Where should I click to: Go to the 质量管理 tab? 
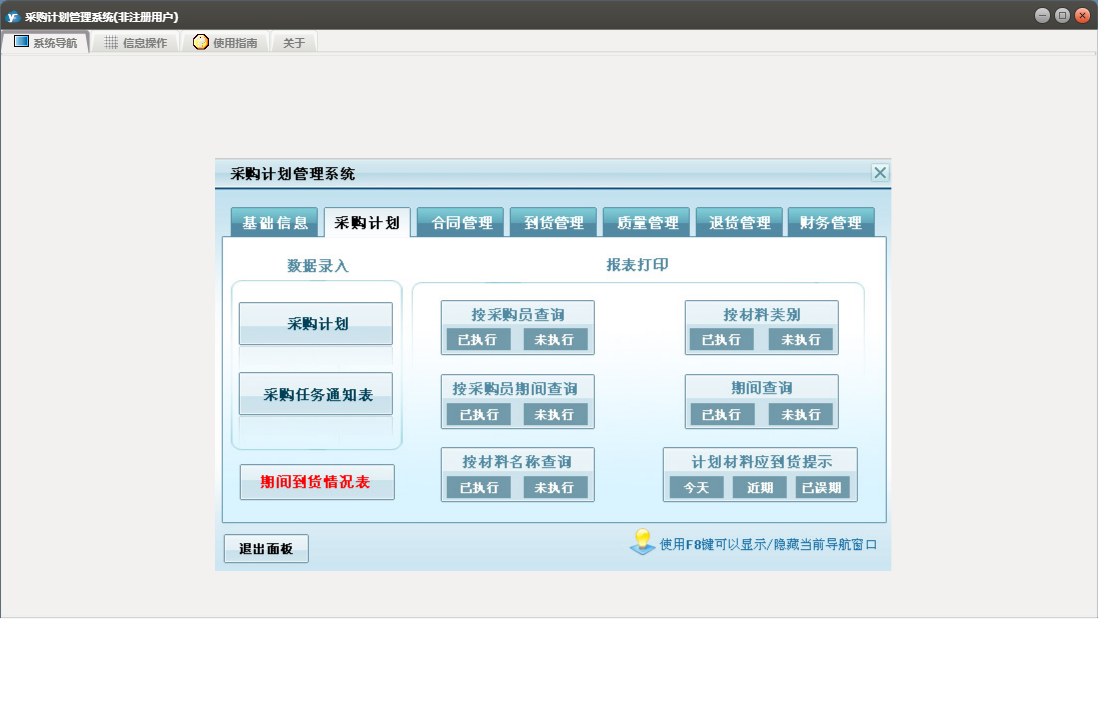point(646,223)
